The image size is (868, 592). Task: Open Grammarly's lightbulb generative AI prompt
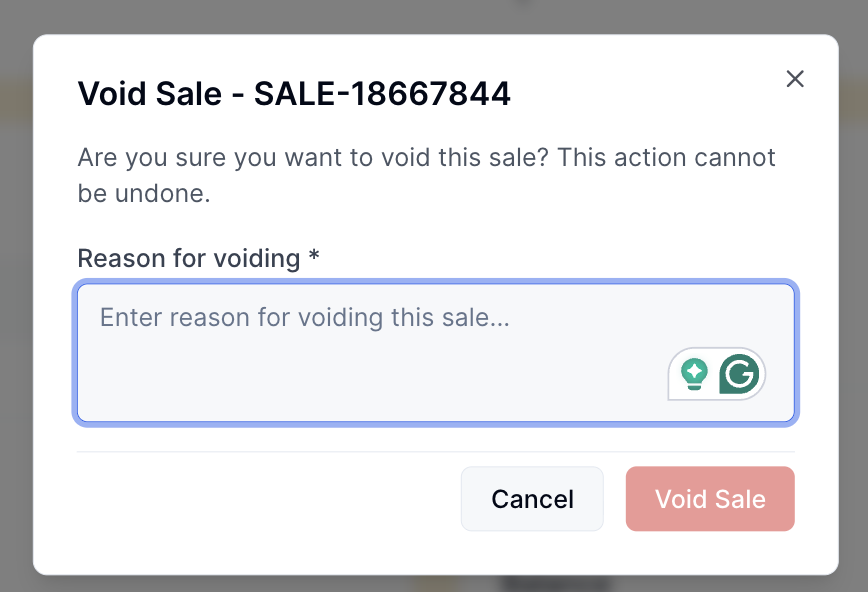click(x=694, y=374)
